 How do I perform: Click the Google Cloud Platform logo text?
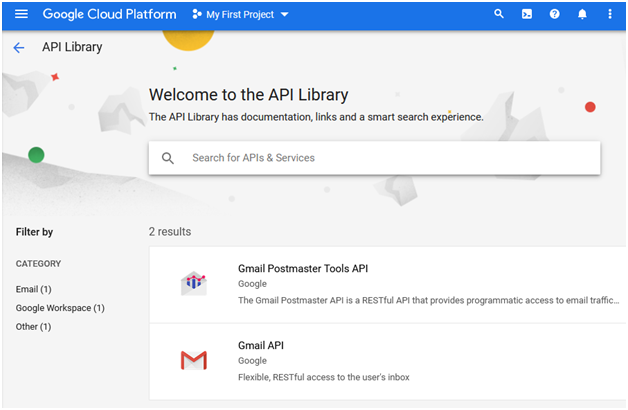coord(109,14)
